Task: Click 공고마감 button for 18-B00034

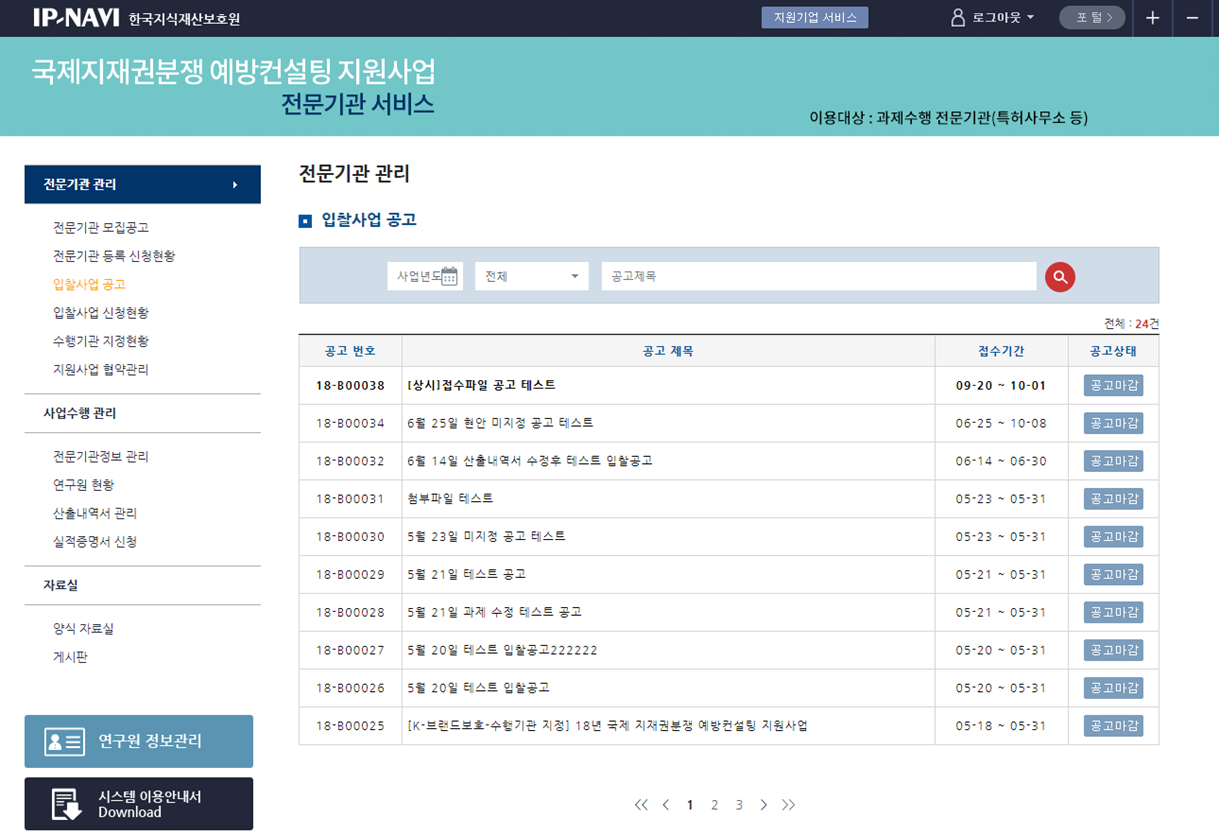Action: coord(1113,423)
